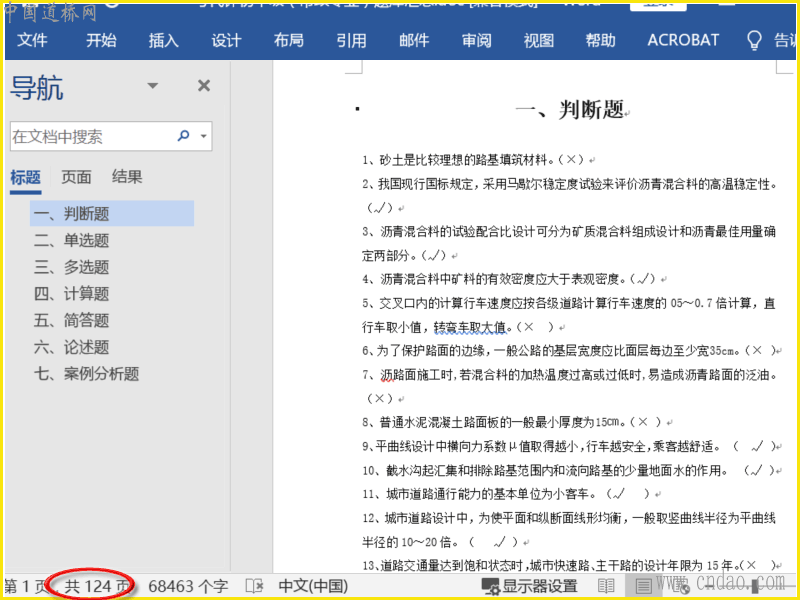This screenshot has width=800, height=600.
Task: Open 显示器设置 display settings
Action: point(529,586)
